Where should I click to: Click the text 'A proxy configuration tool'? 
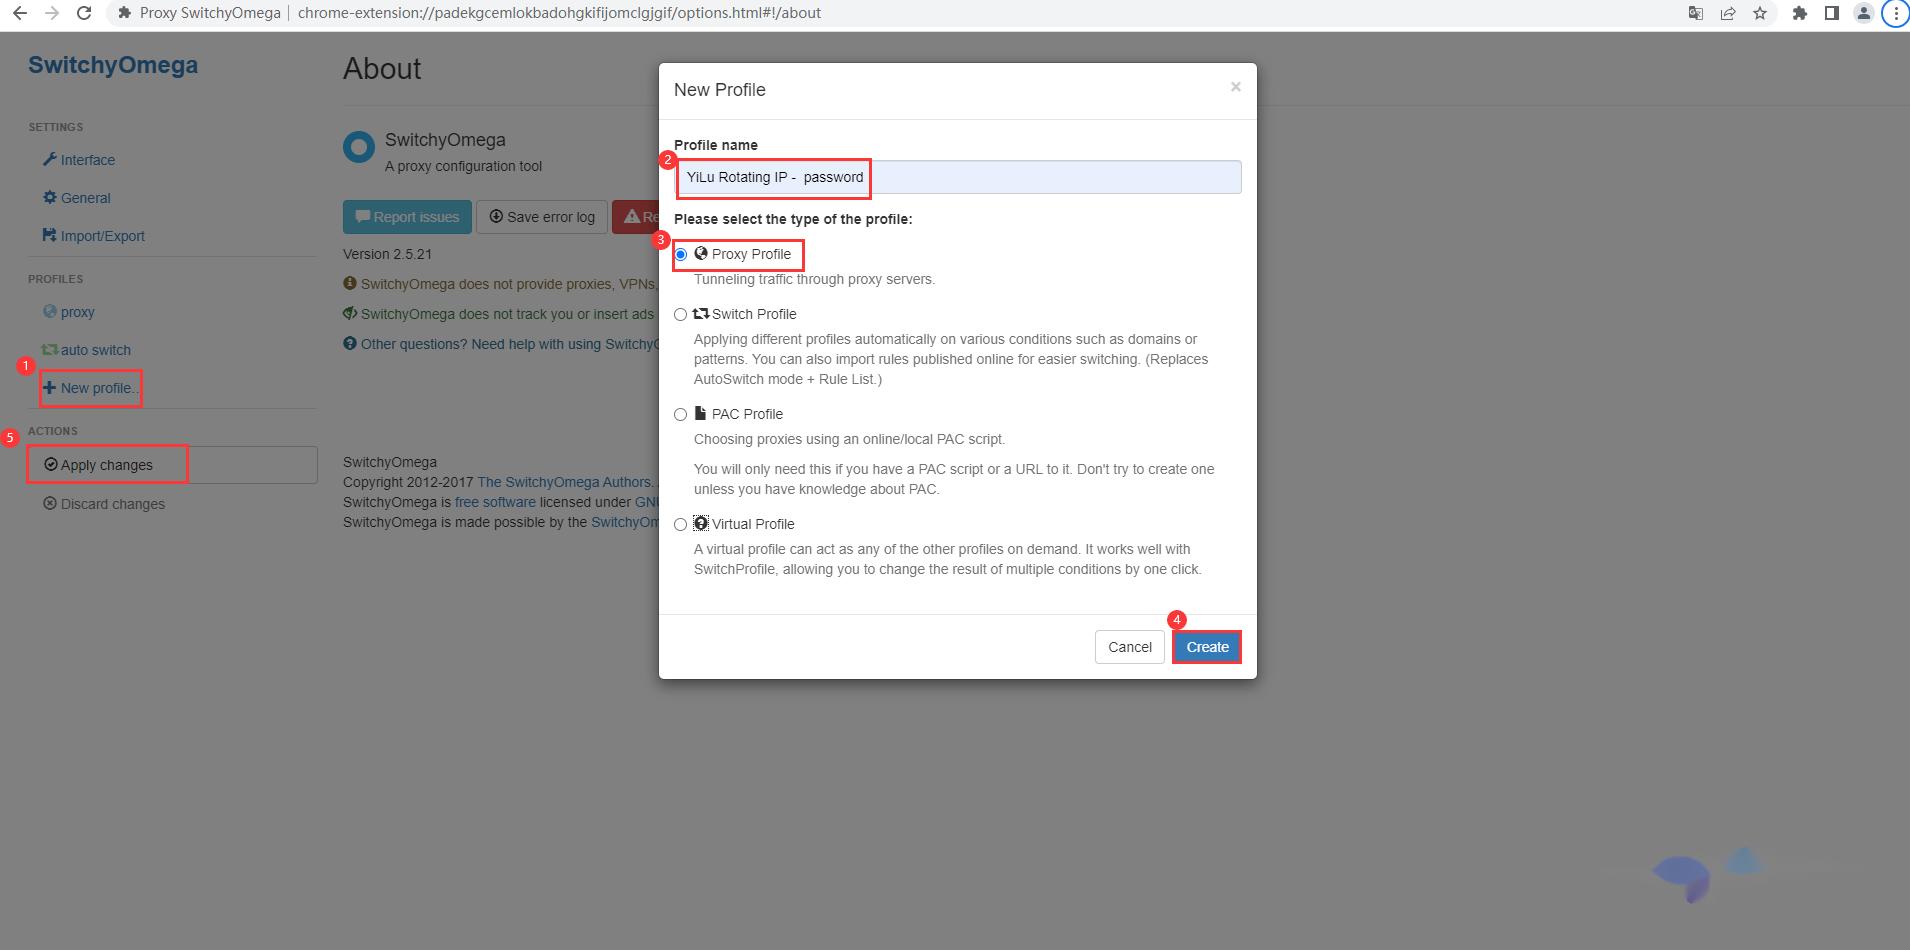pyautogui.click(x=463, y=166)
